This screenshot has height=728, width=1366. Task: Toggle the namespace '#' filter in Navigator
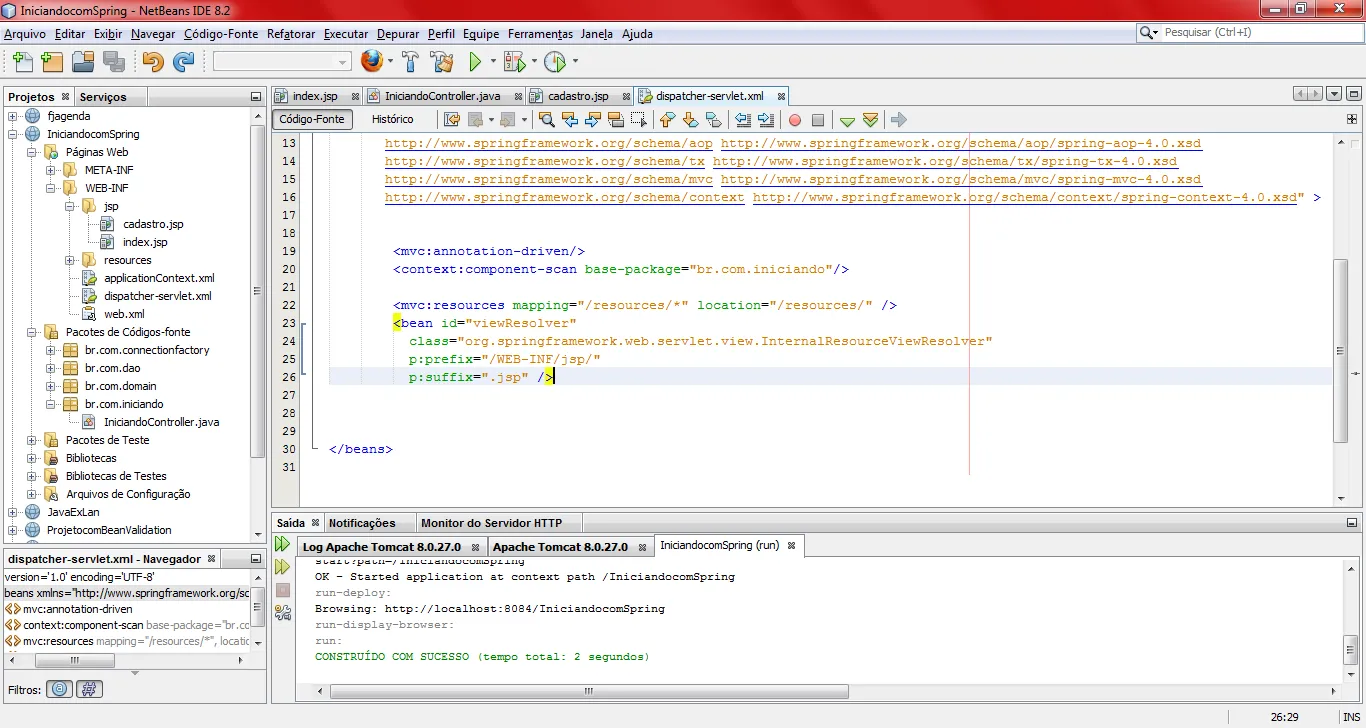pos(89,689)
